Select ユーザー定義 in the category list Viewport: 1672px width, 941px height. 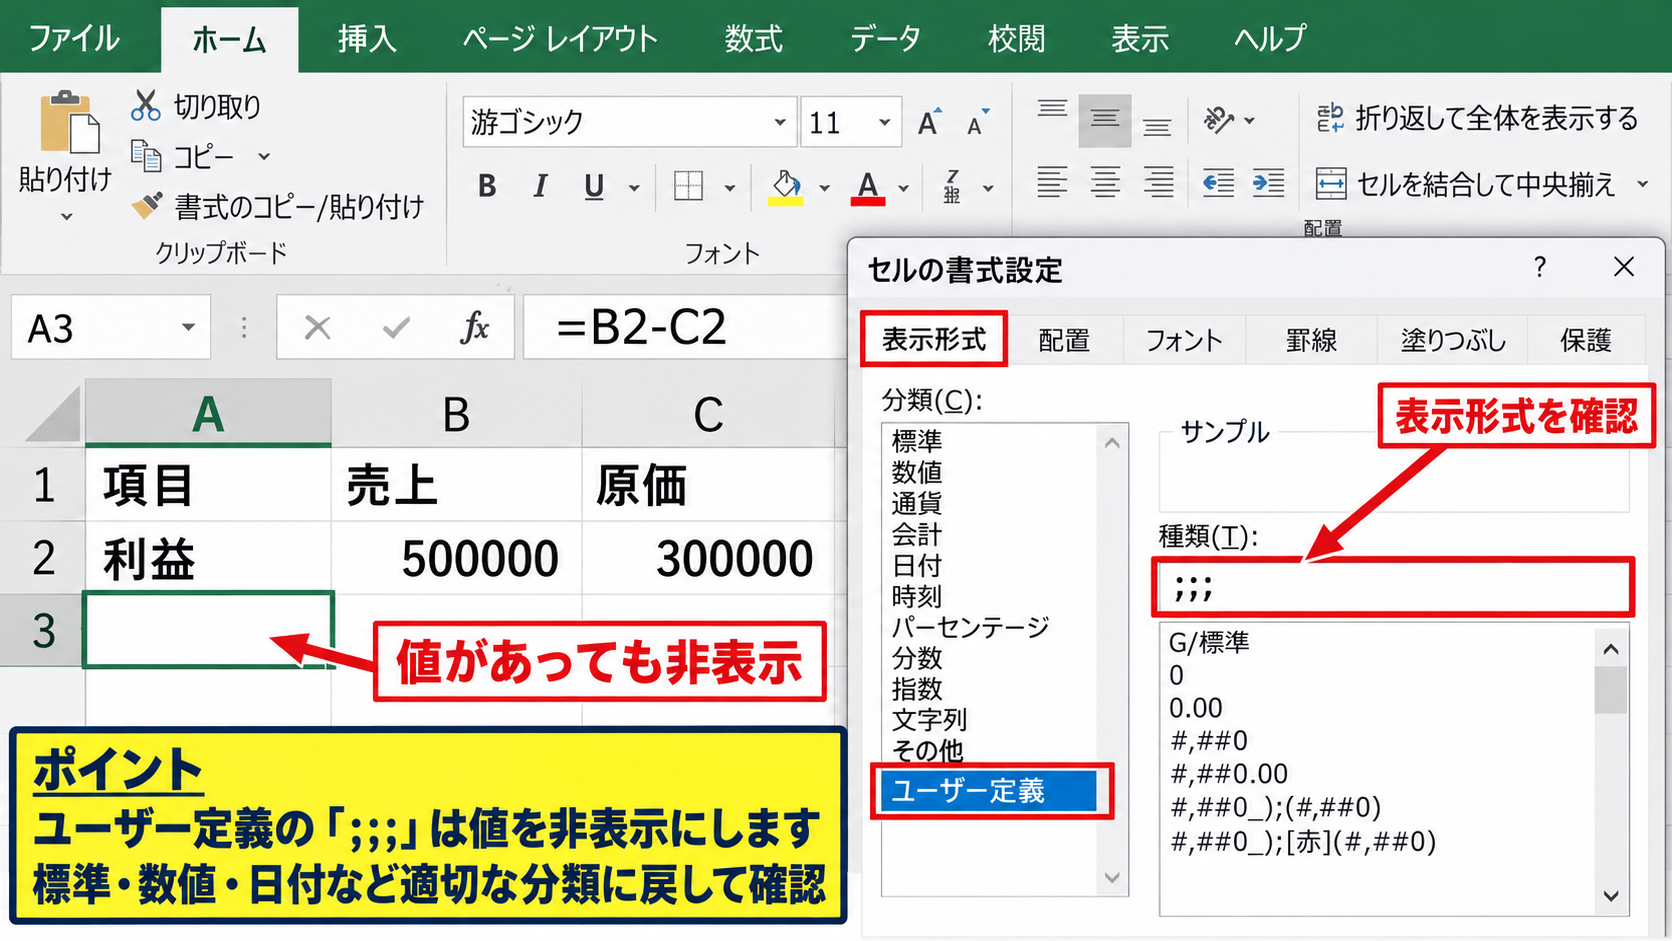990,791
